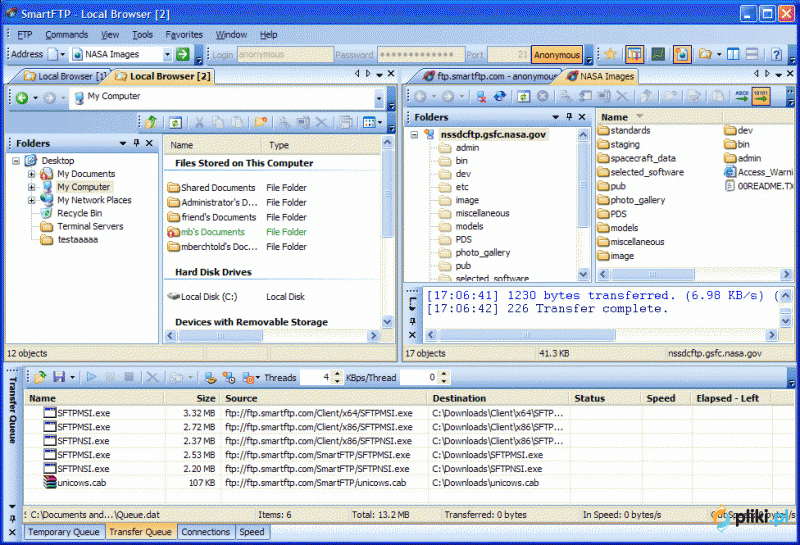
Task: Open the Speed tab
Action: click(252, 532)
